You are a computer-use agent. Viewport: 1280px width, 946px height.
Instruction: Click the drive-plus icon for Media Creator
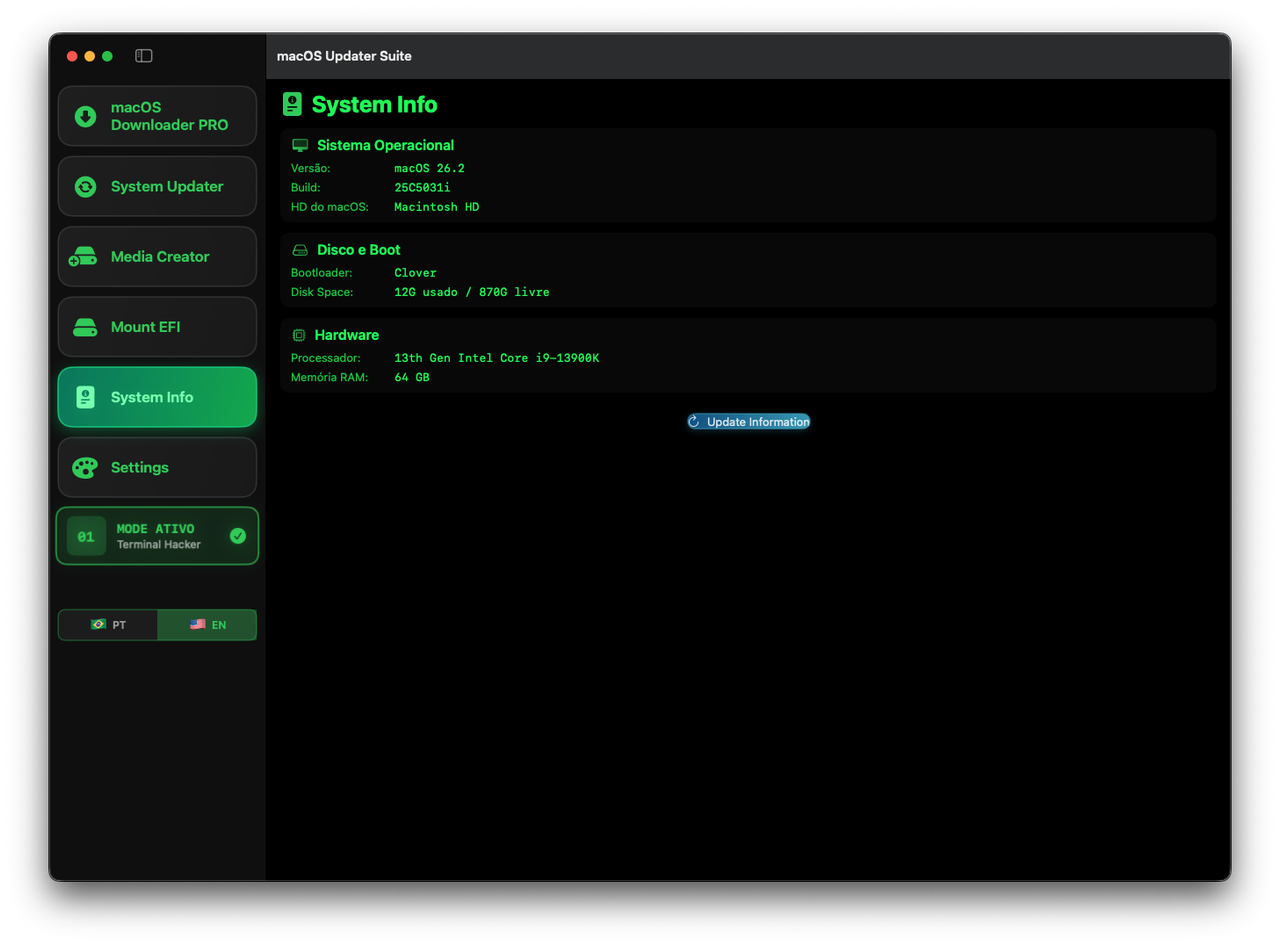point(82,257)
